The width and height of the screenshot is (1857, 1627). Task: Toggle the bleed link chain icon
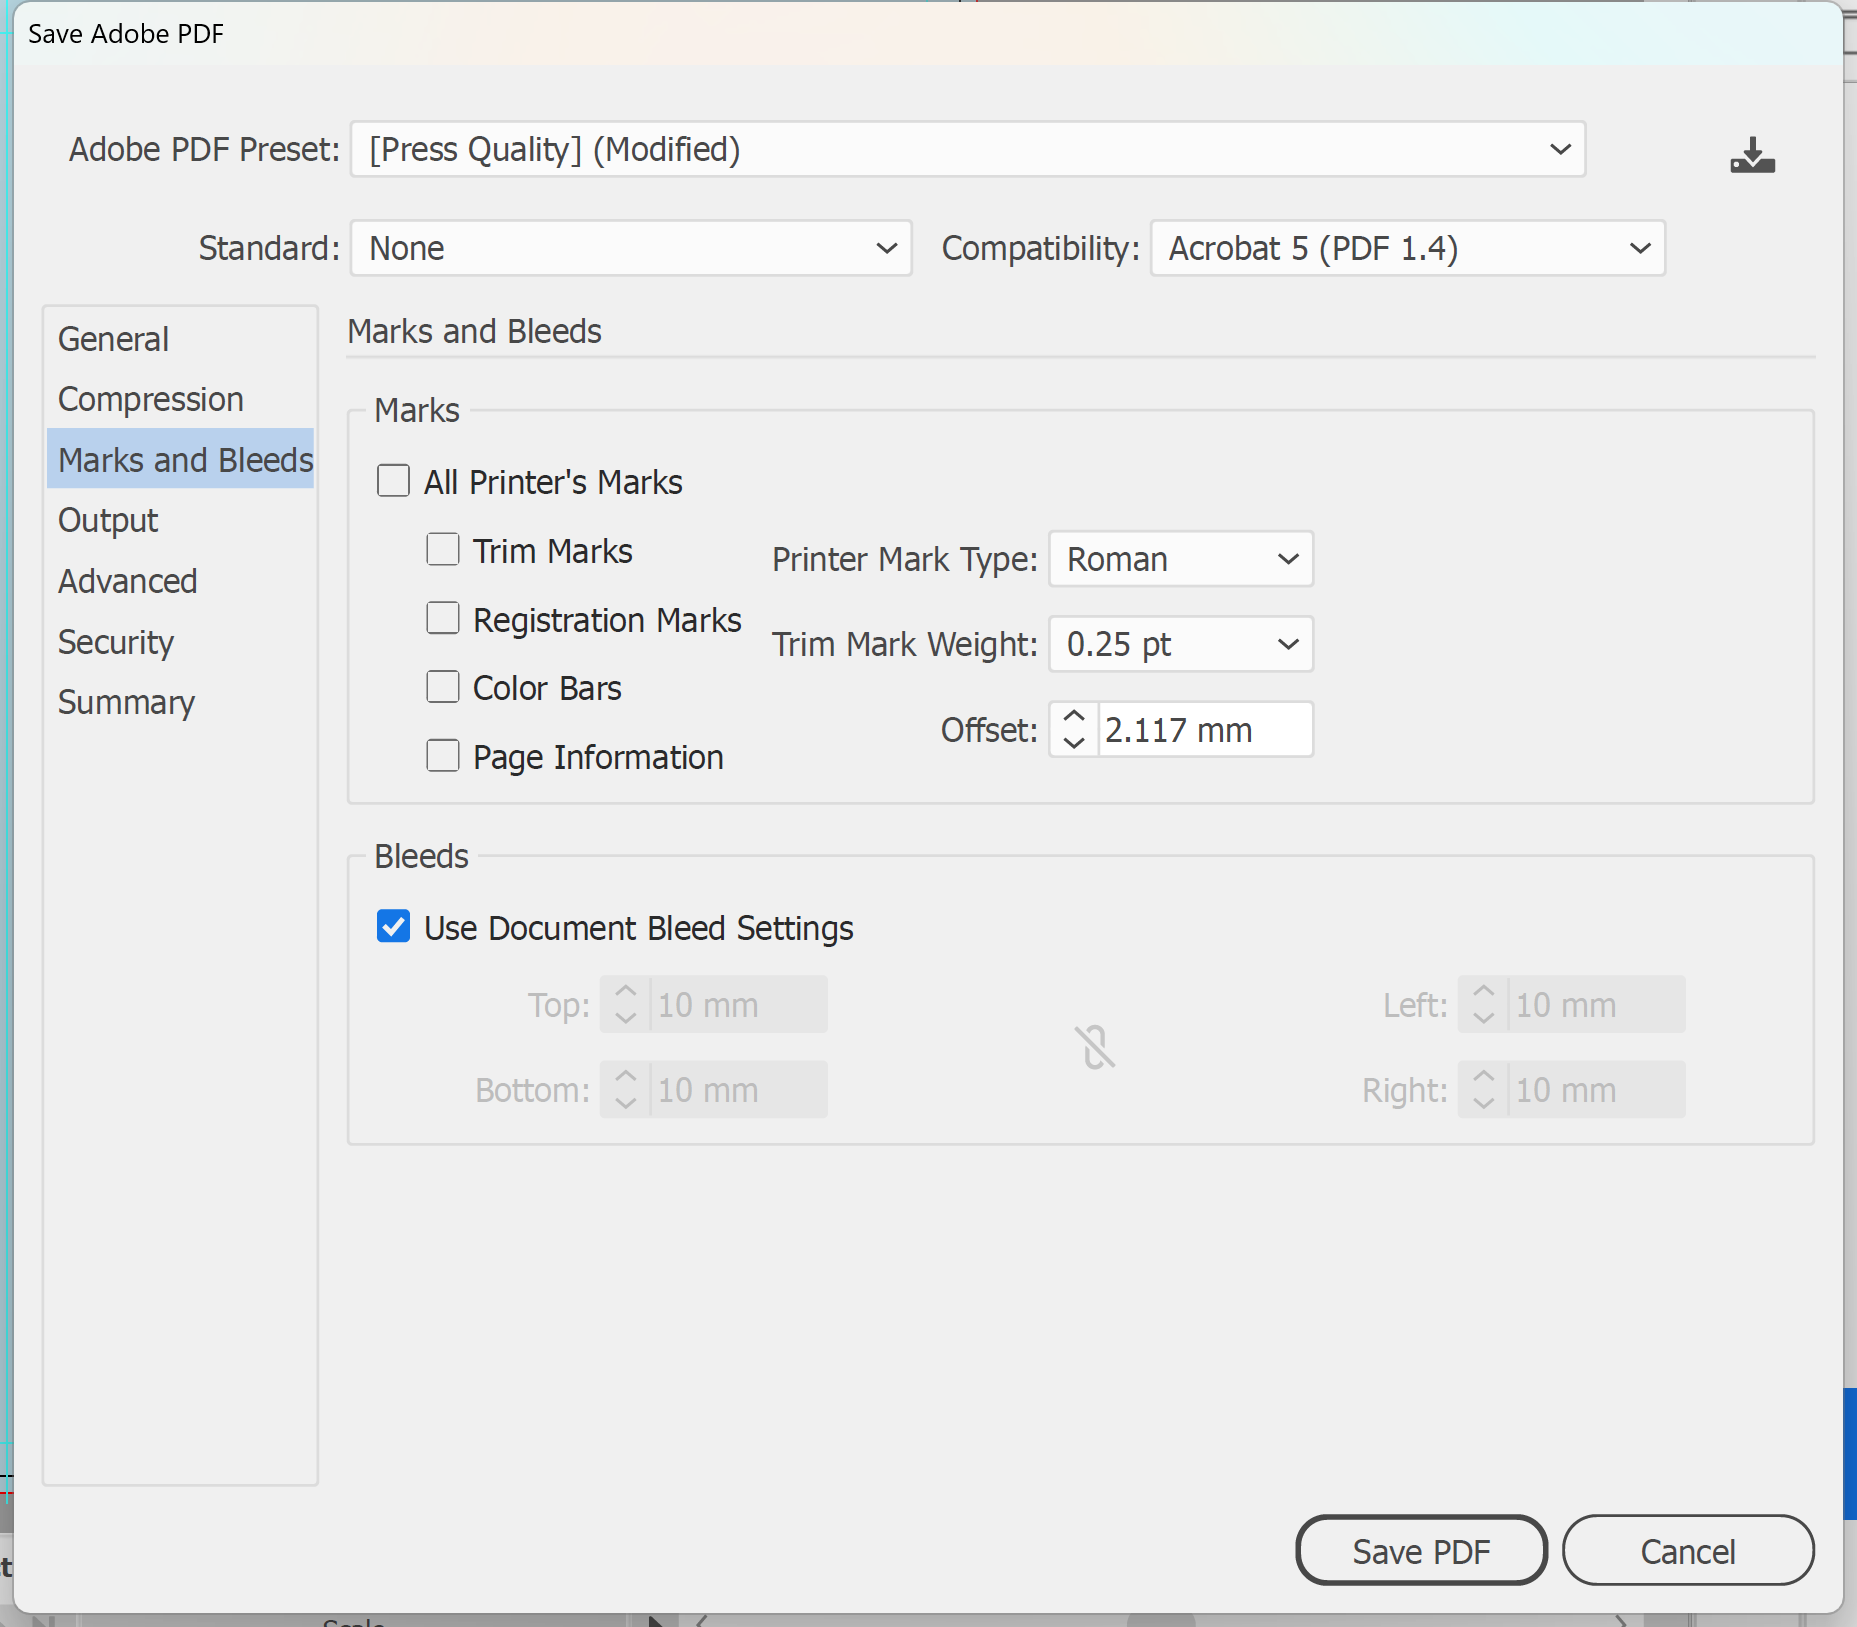[x=1095, y=1047]
